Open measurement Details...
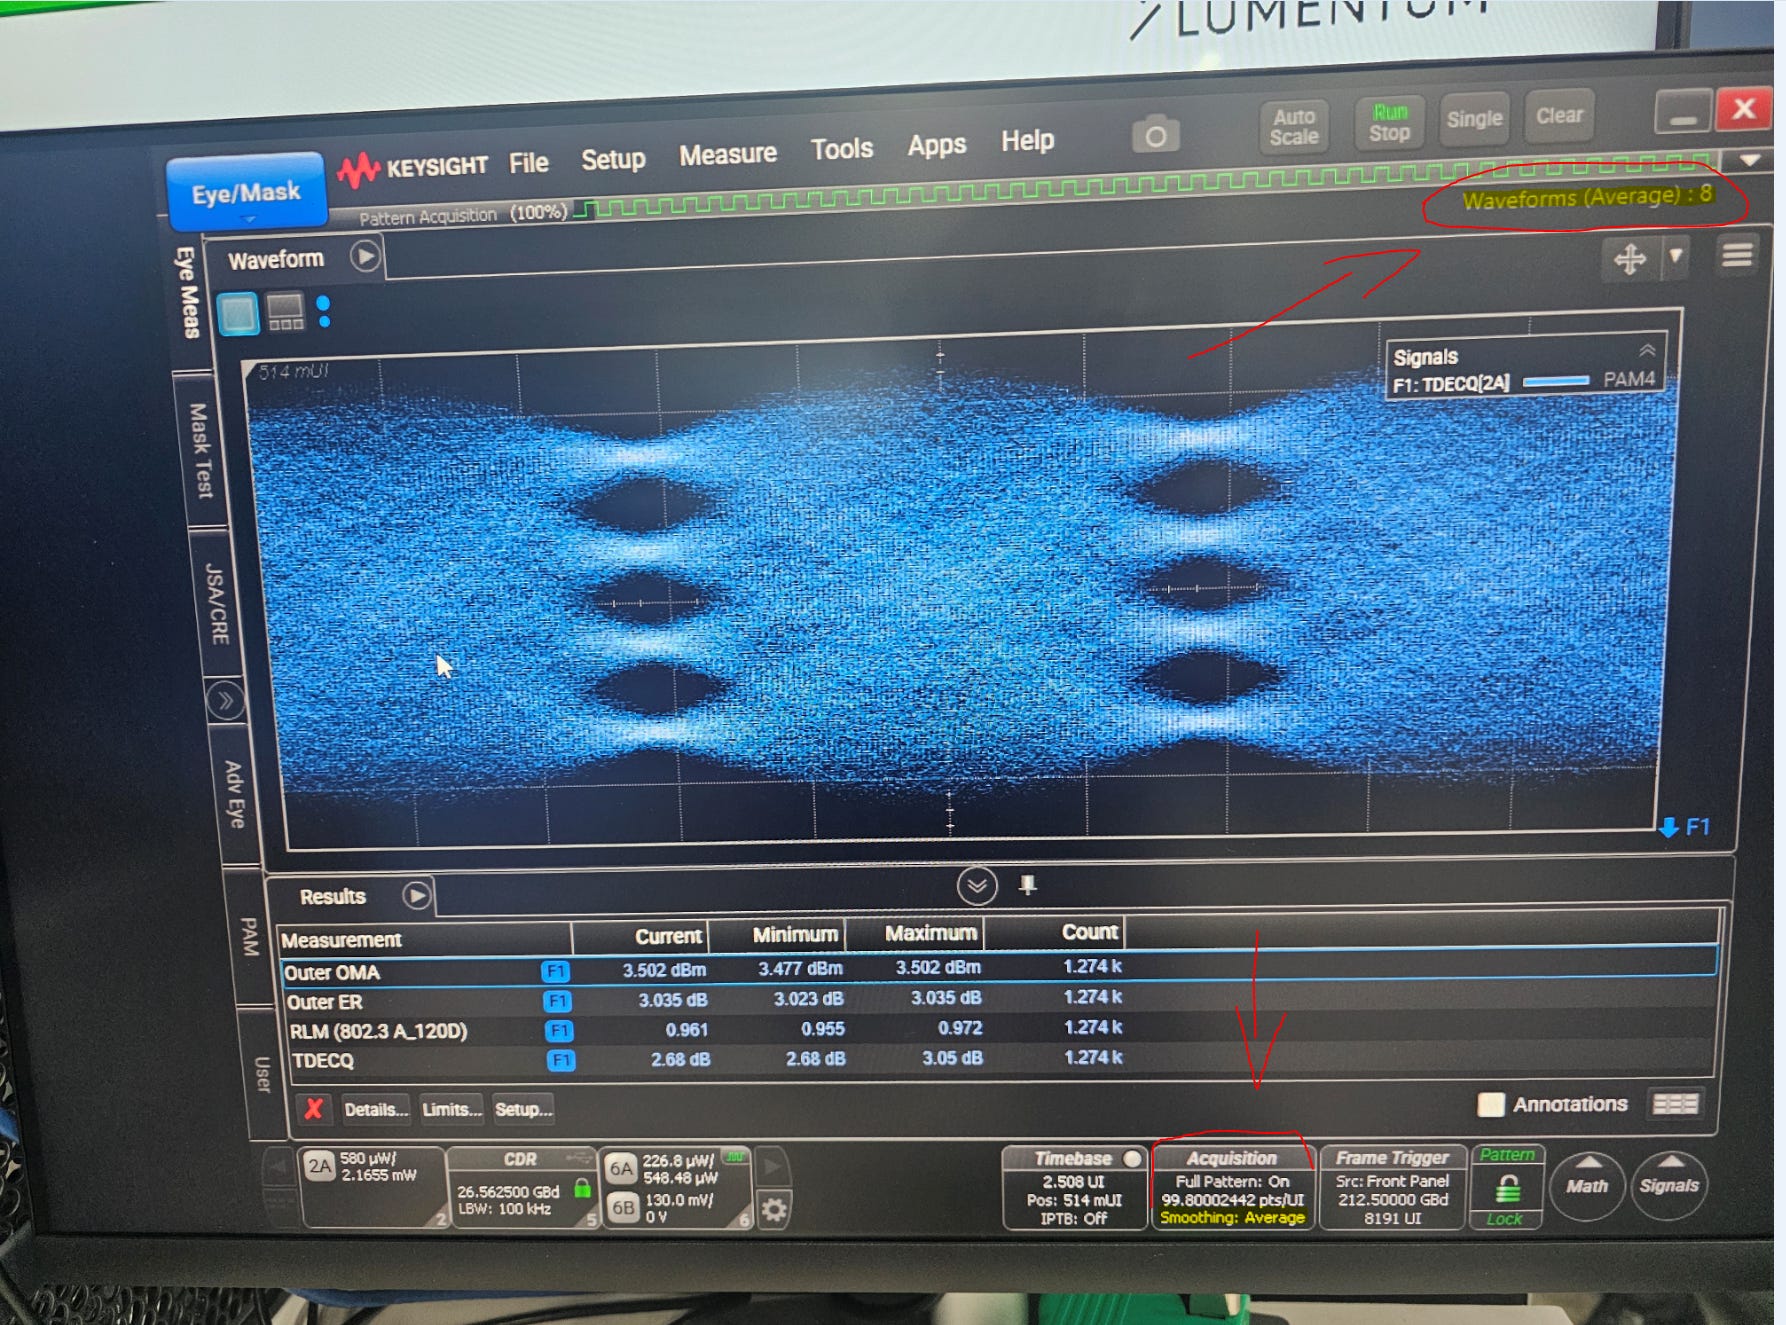1786x1325 pixels. [x=376, y=1109]
